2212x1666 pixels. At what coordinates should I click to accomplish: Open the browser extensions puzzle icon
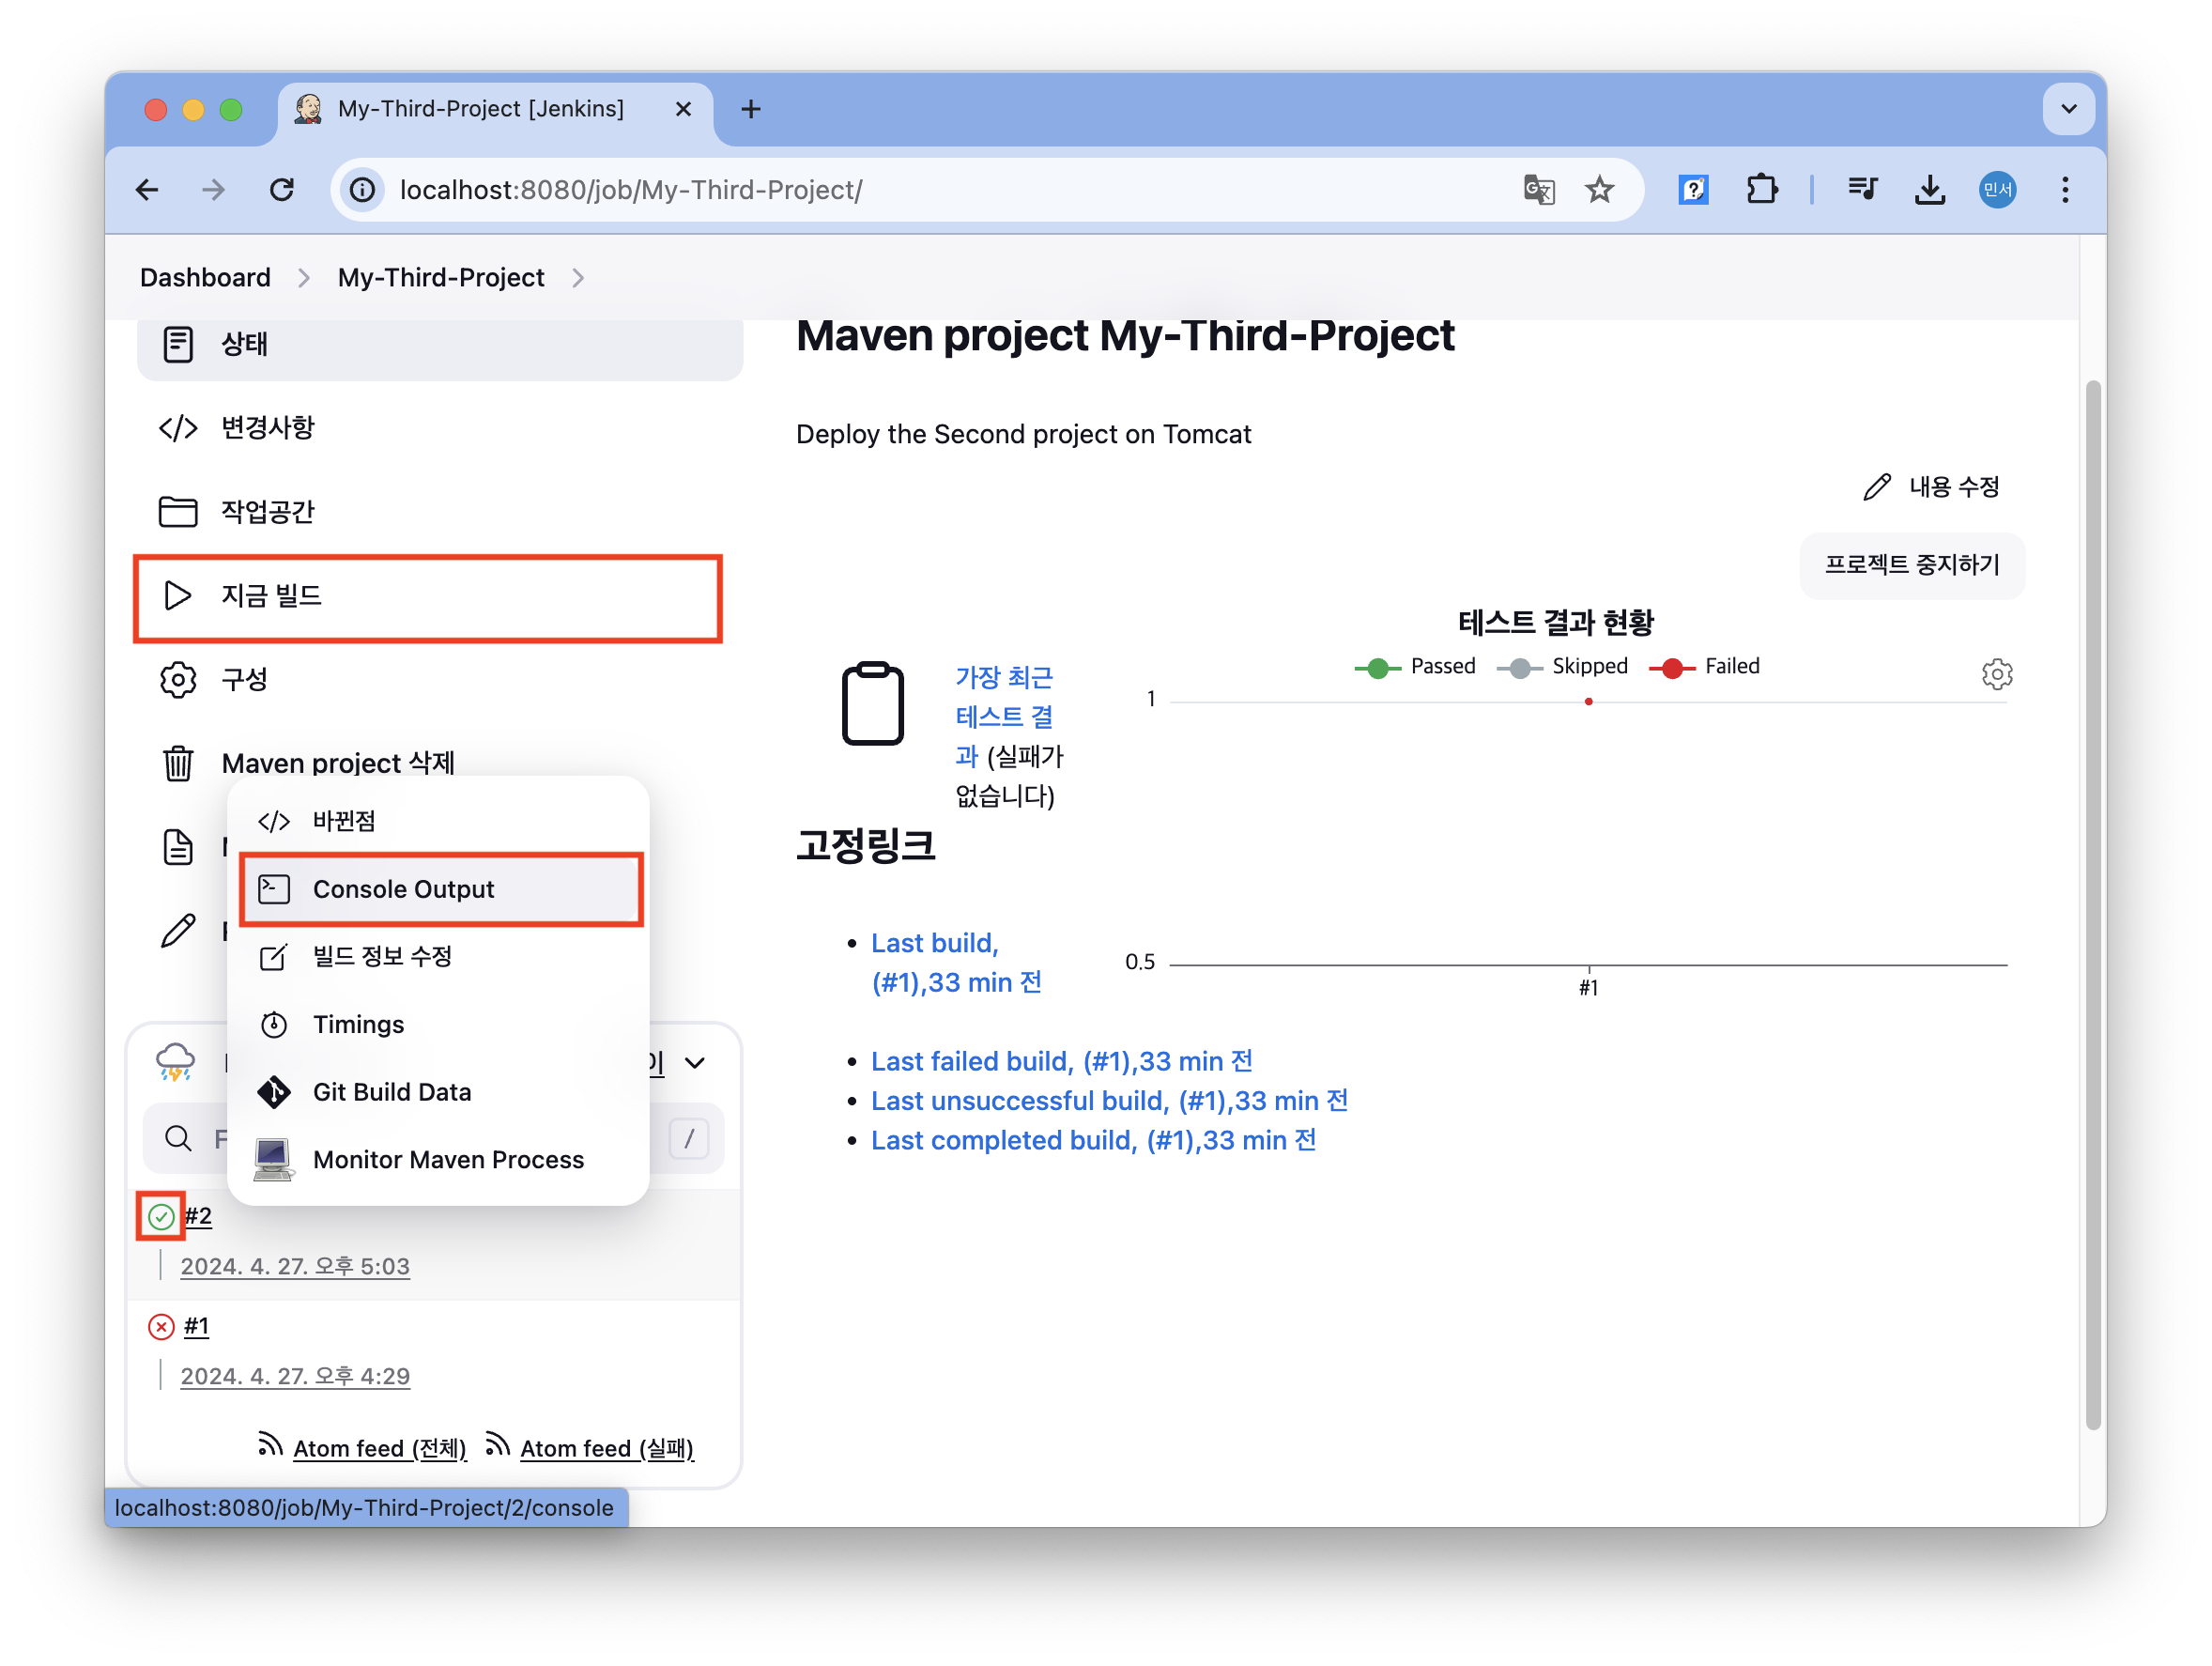tap(1761, 189)
